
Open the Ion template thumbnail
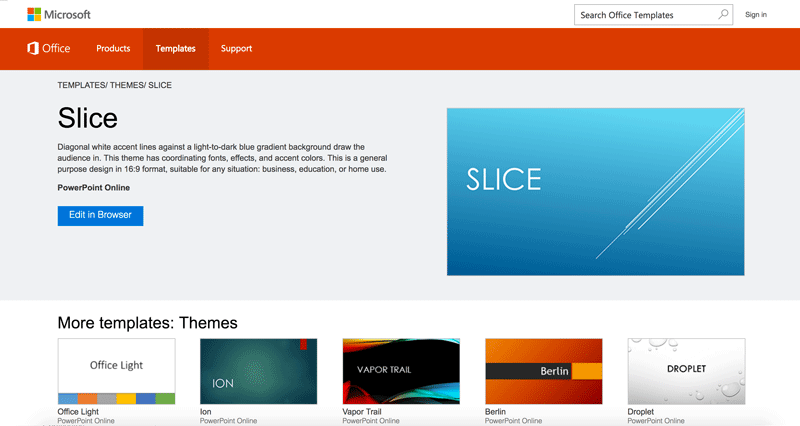click(x=258, y=371)
